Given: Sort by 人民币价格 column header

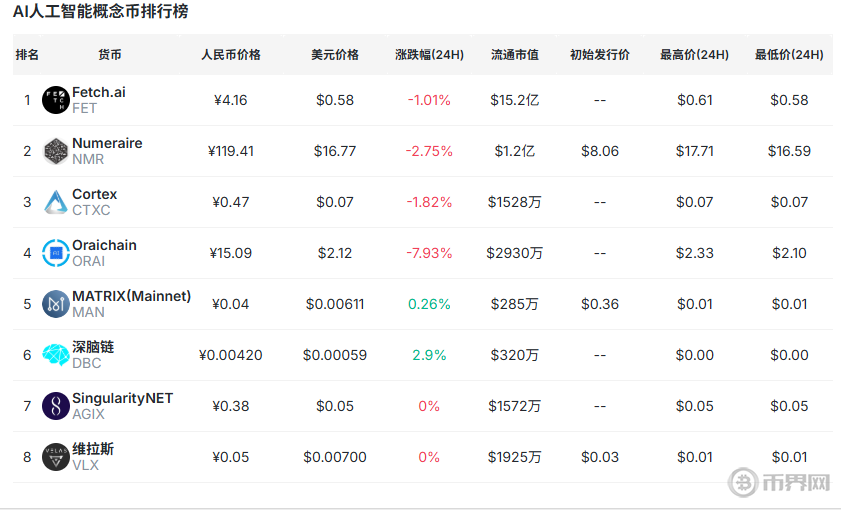Looking at the screenshot, I should click(x=231, y=55).
